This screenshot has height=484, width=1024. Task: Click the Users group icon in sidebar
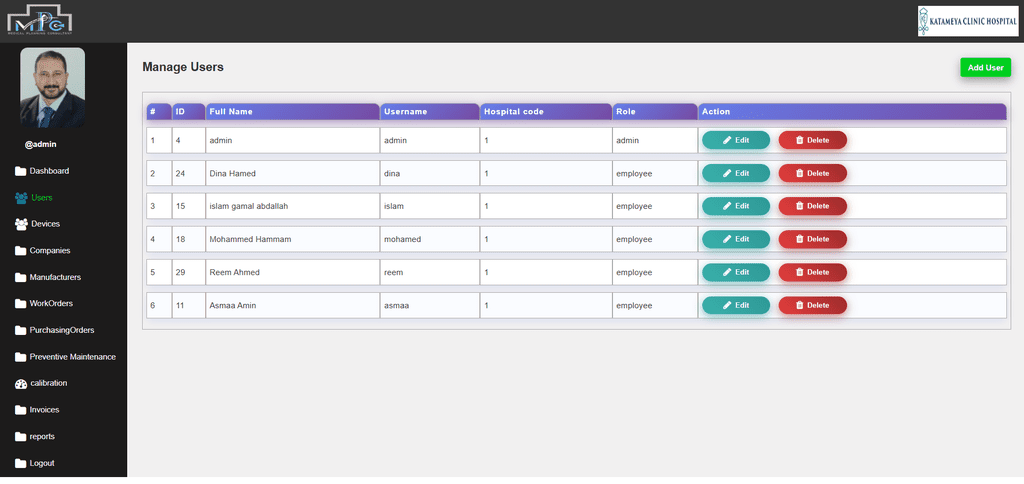[21, 198]
